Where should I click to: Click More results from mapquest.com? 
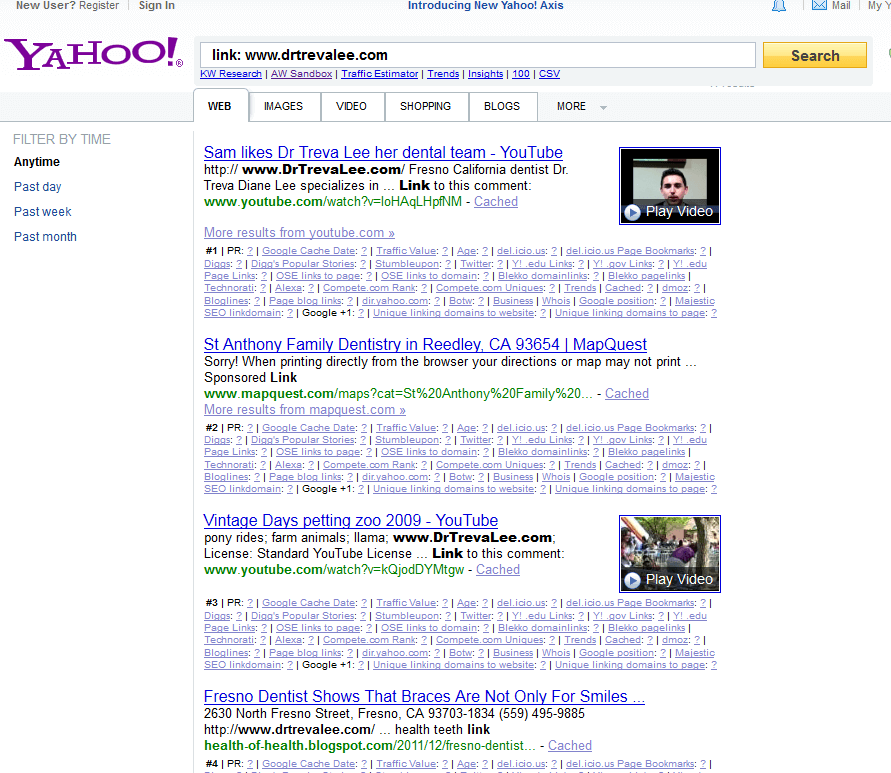[305, 409]
